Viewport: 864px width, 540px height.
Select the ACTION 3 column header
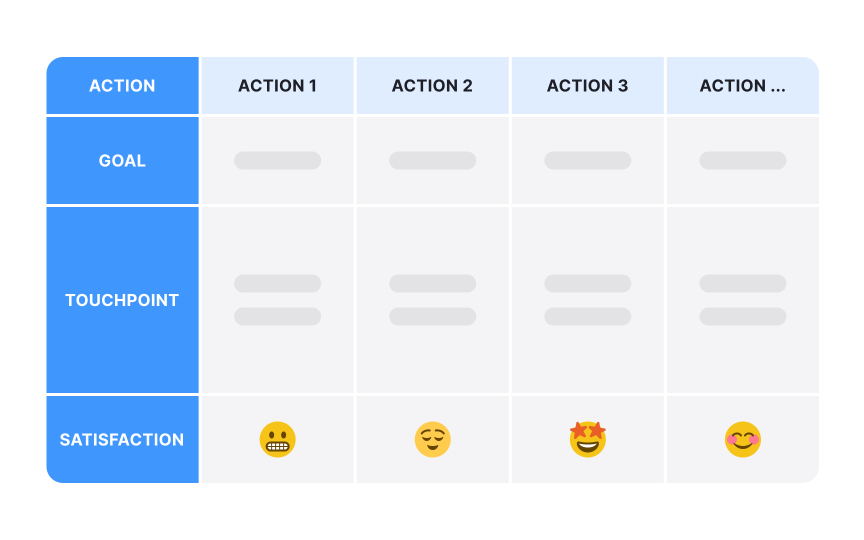tap(588, 85)
